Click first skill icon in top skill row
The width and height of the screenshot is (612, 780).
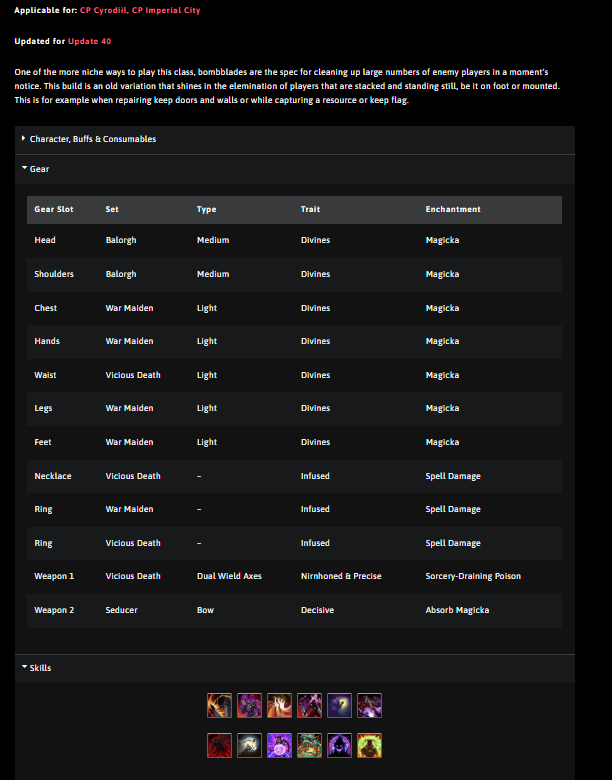click(220, 706)
